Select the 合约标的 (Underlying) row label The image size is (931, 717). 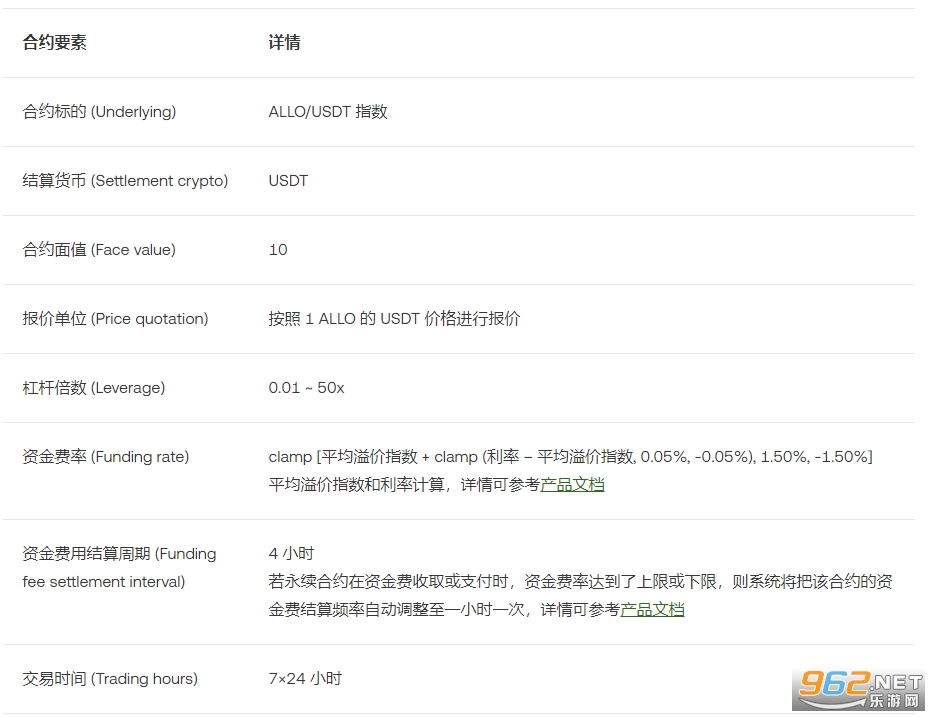pos(99,112)
